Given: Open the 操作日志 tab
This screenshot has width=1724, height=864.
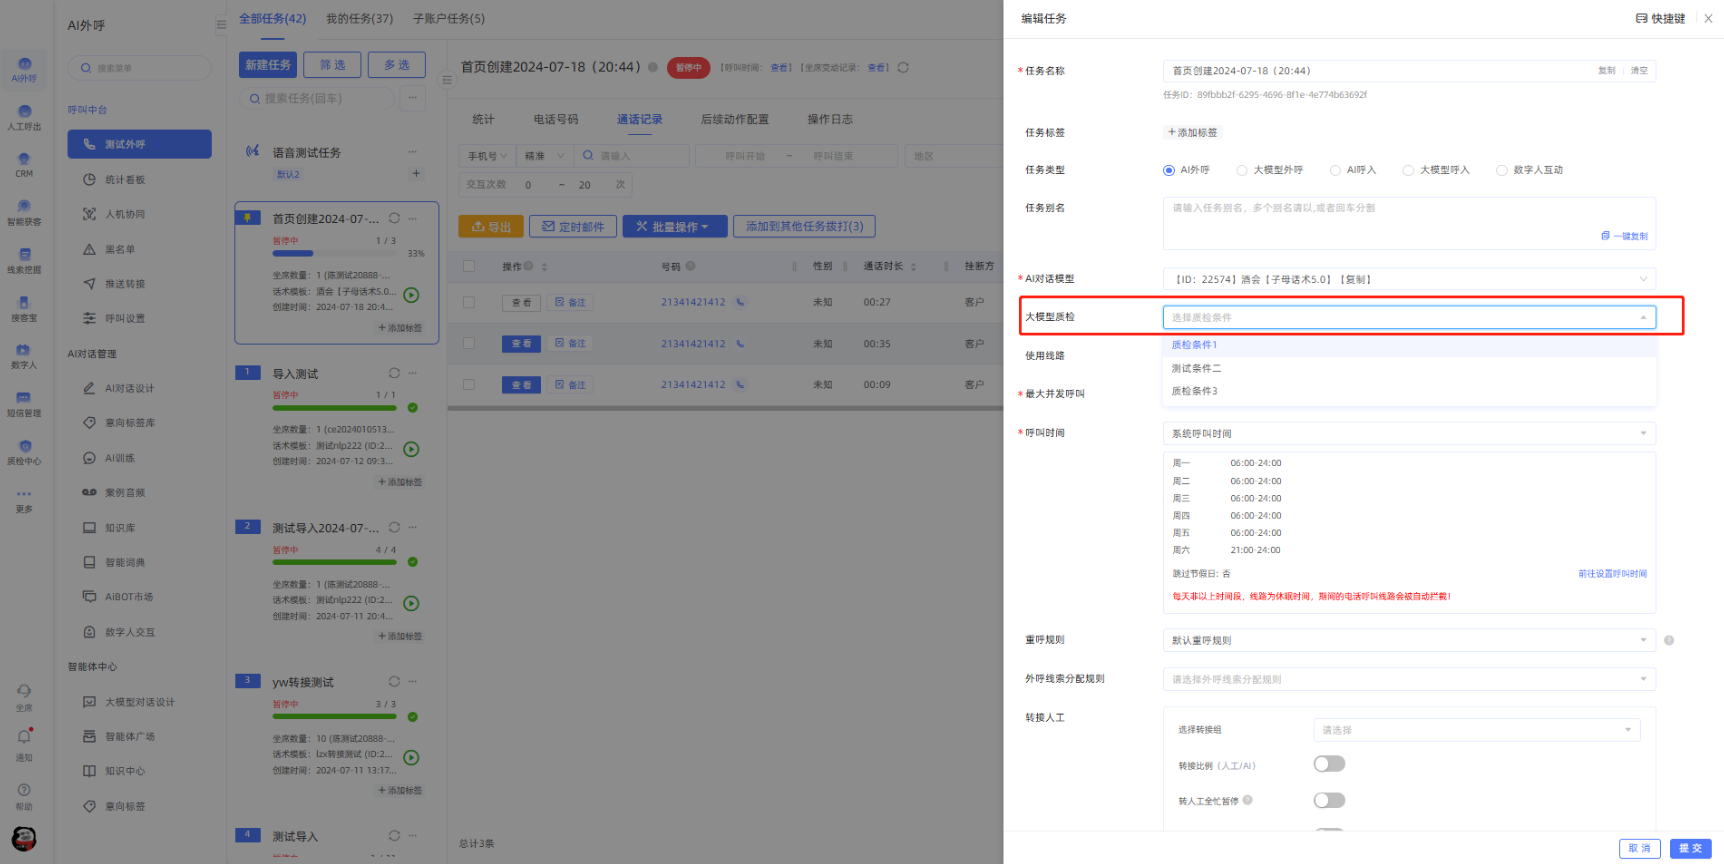Looking at the screenshot, I should click(830, 119).
